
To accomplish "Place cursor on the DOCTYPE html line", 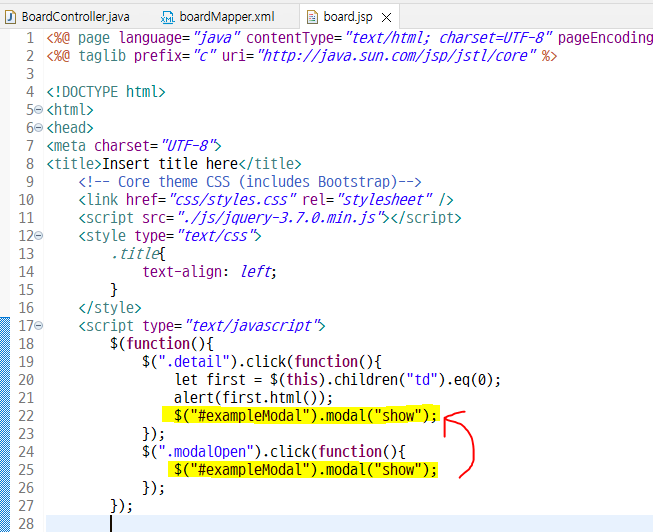I will (106, 92).
